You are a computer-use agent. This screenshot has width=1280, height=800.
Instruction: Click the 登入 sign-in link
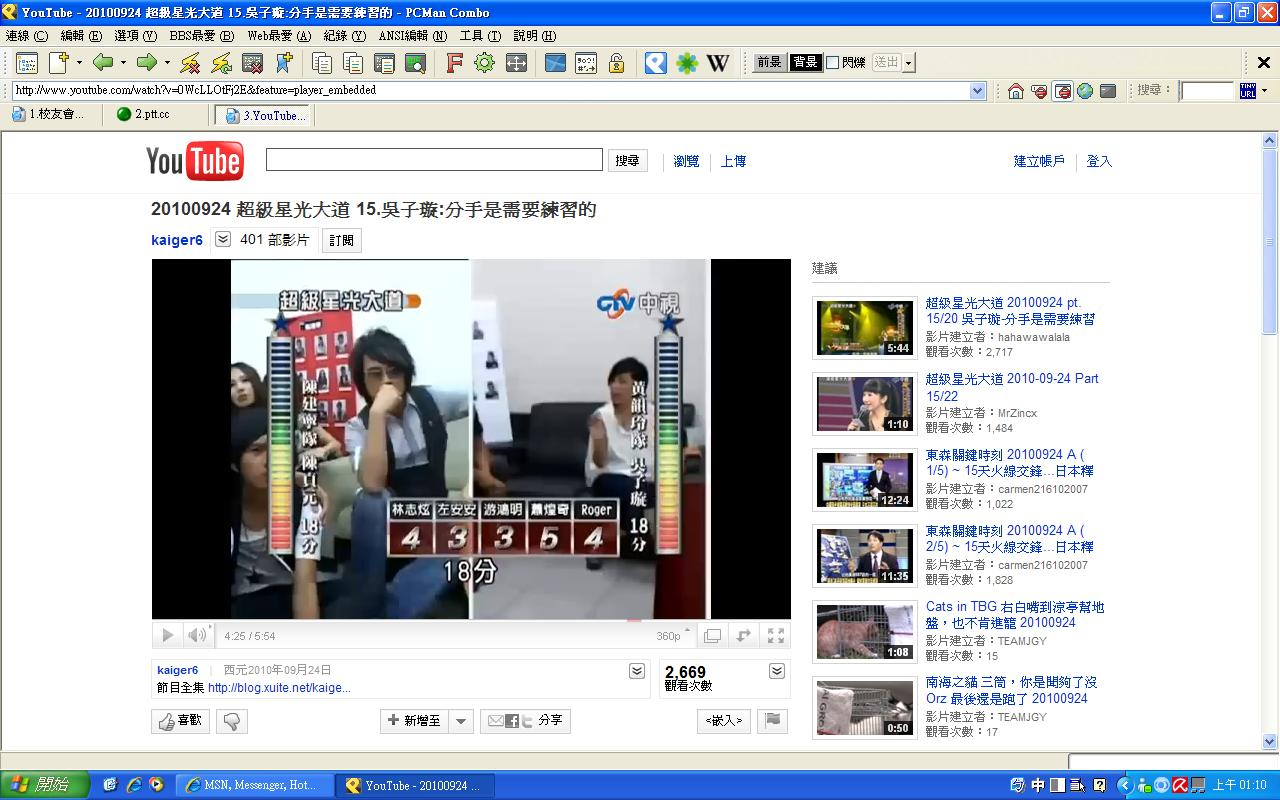1099,161
